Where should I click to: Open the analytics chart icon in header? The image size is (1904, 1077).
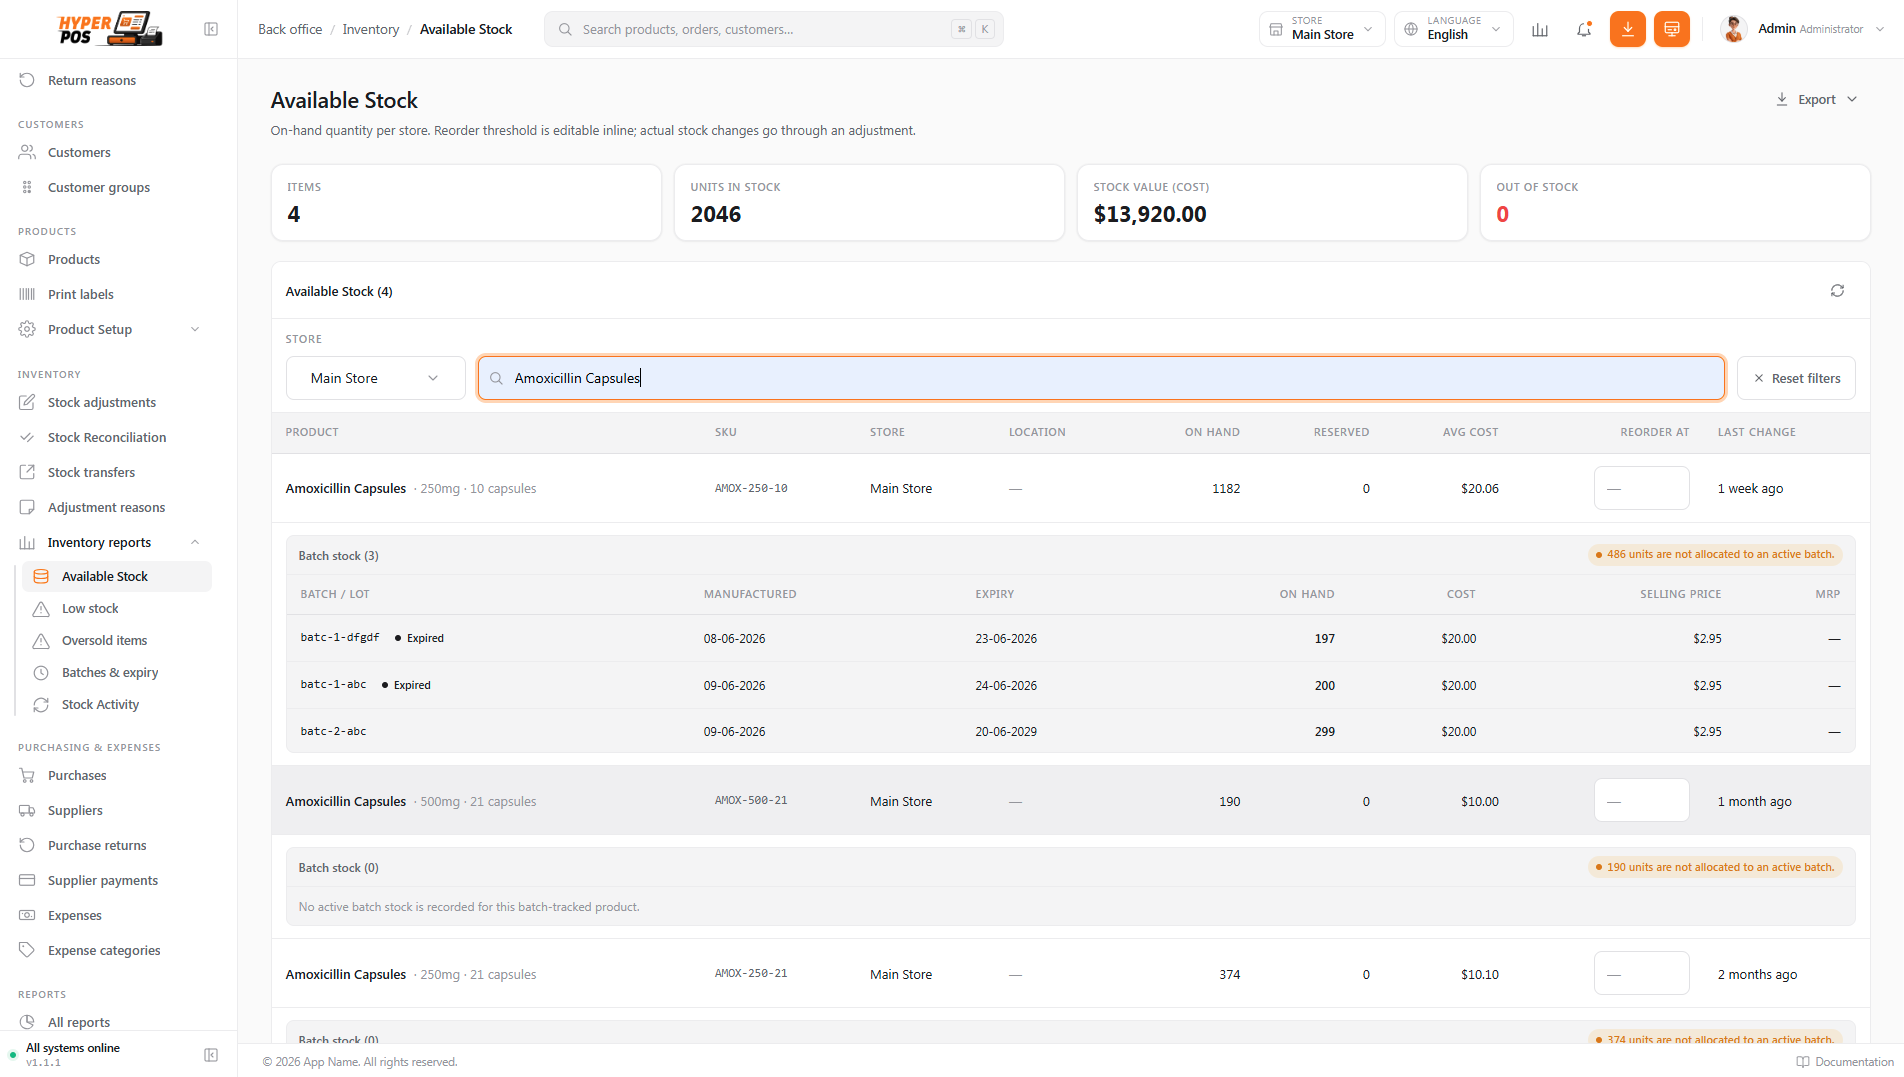coord(1540,29)
